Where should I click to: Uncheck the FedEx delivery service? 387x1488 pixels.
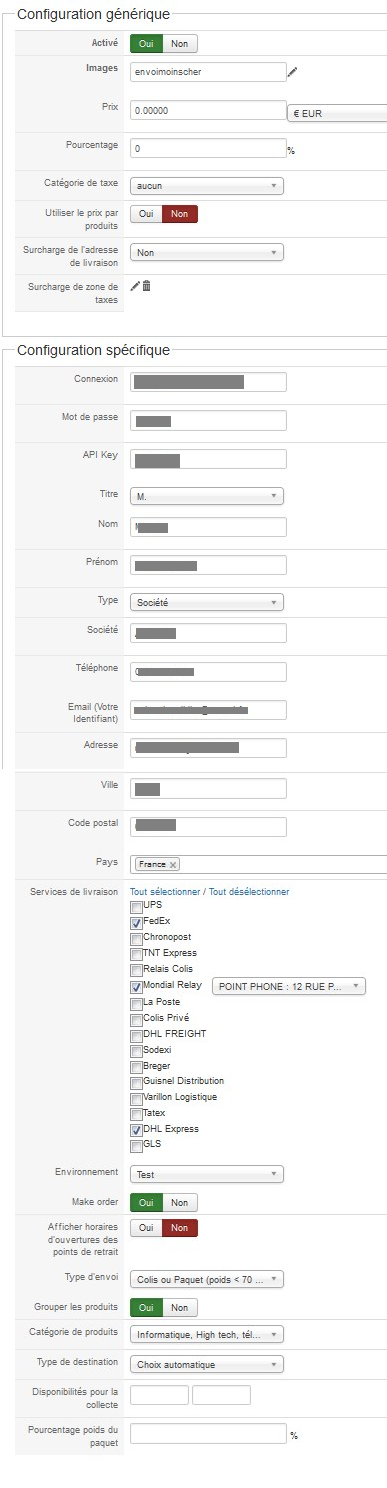tap(136, 921)
